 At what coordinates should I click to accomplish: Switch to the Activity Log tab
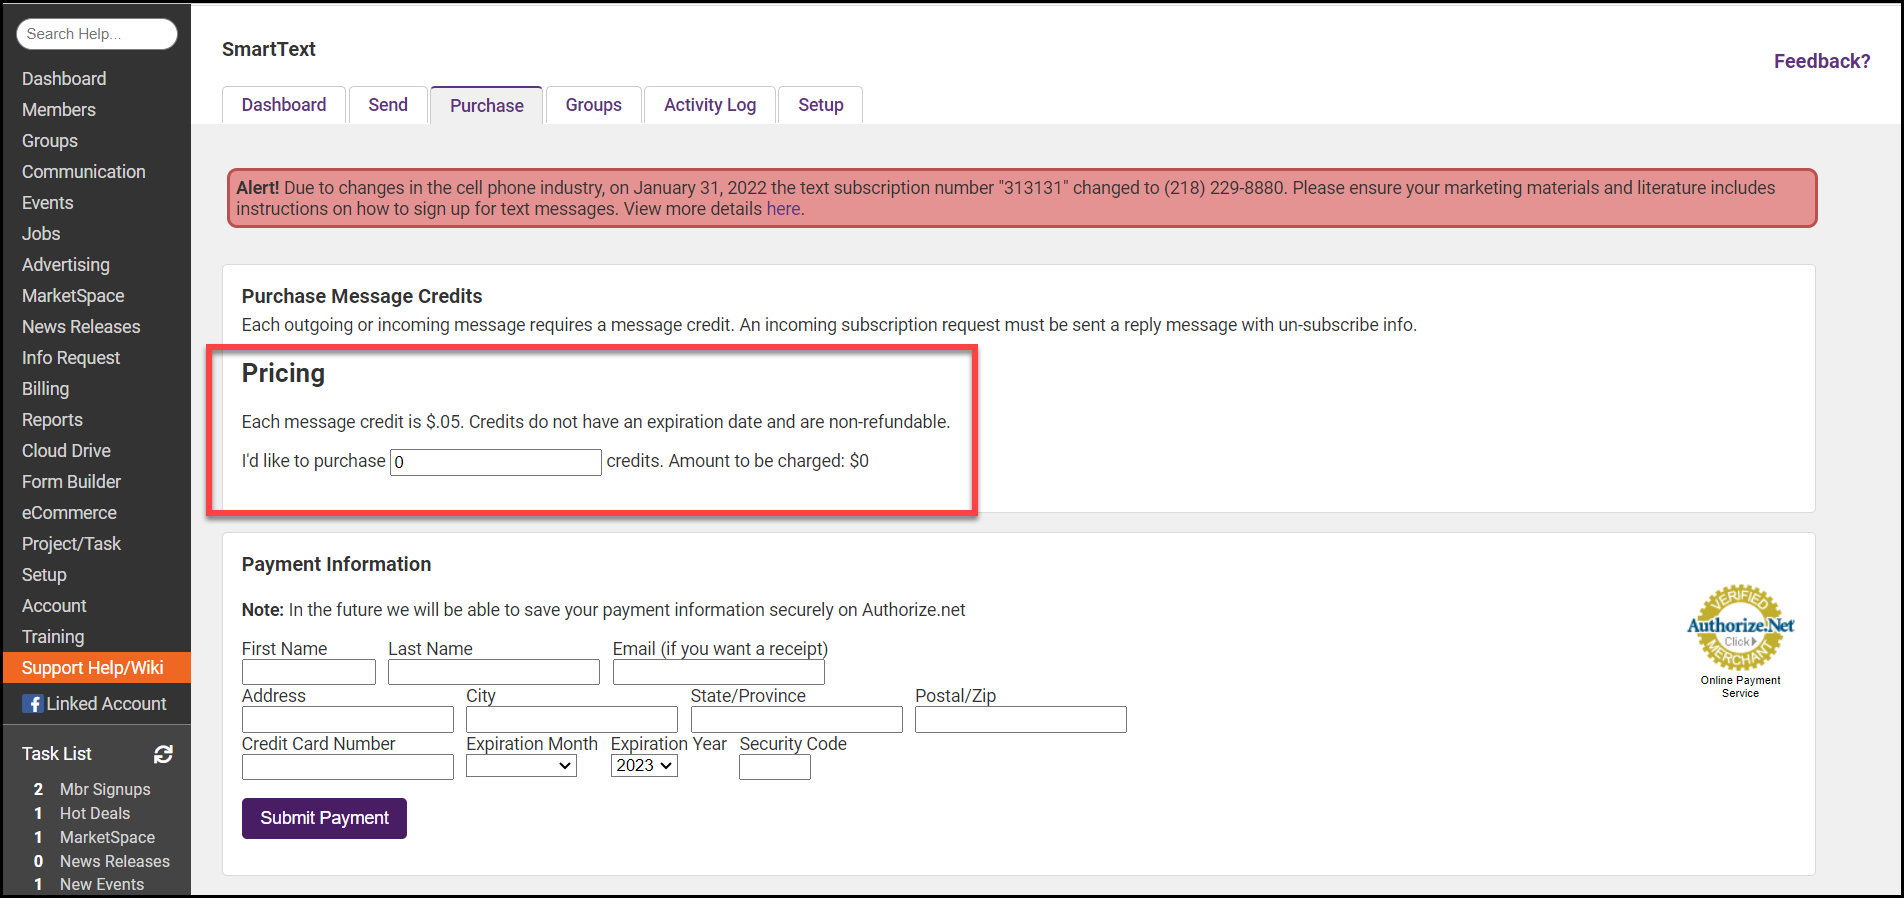tap(709, 105)
